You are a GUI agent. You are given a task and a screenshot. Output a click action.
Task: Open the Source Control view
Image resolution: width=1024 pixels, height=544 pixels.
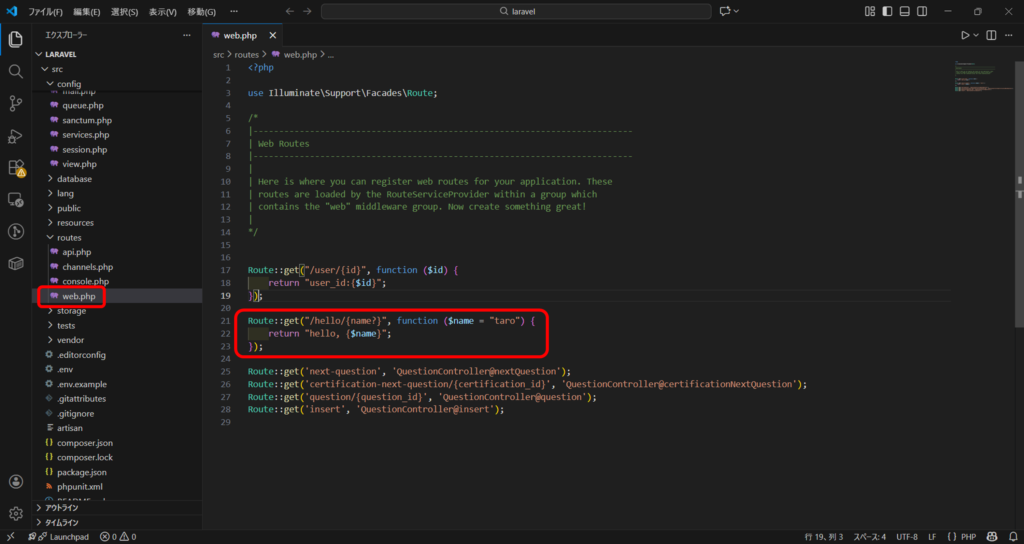[15, 104]
